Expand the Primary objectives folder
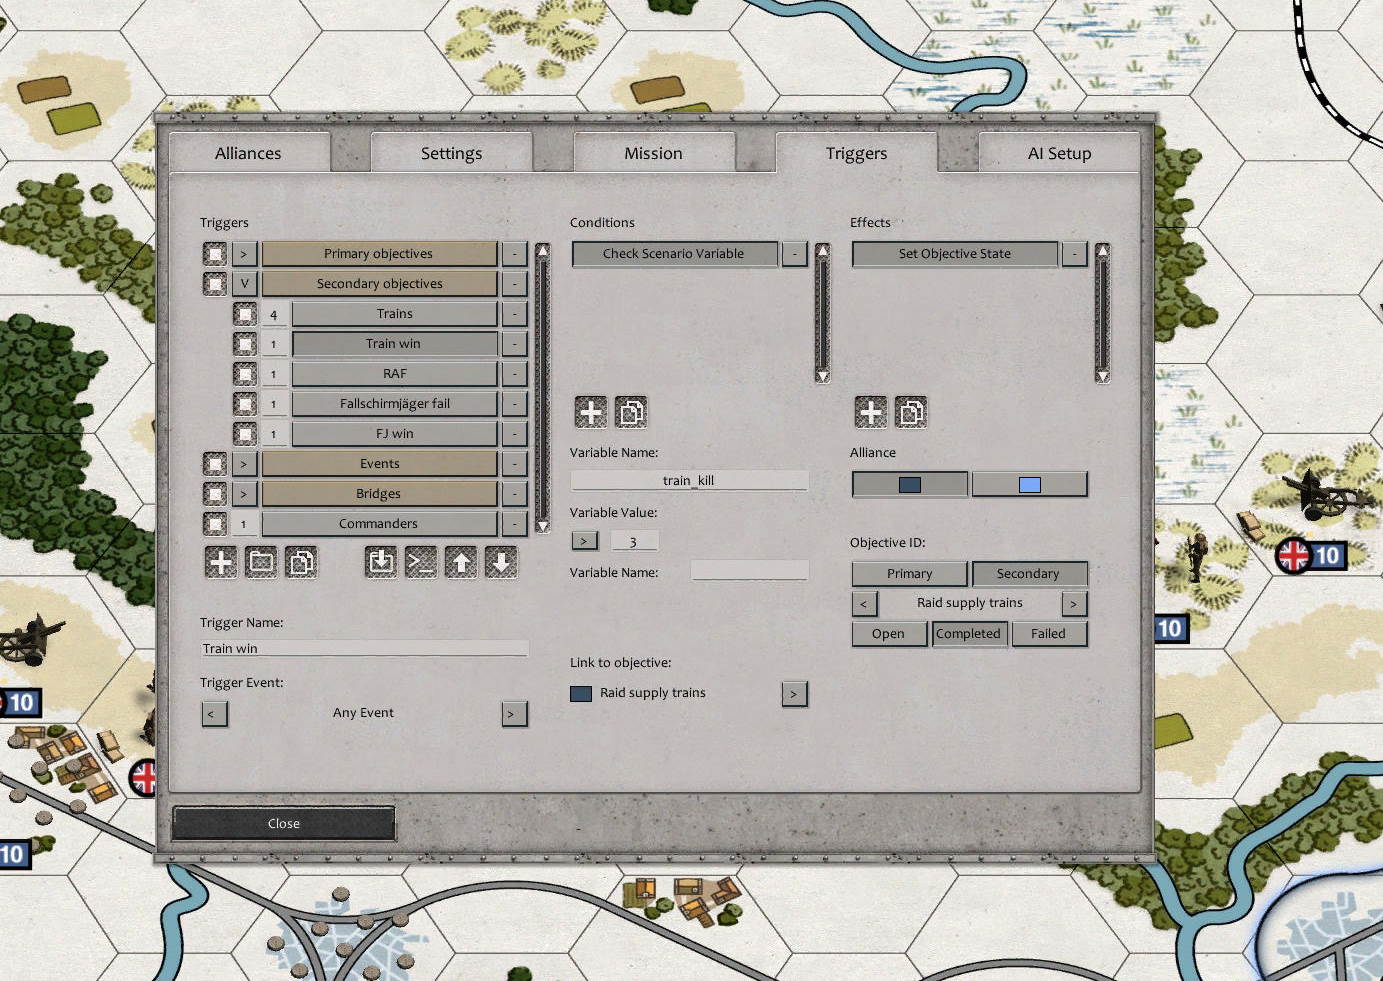The width and height of the screenshot is (1383, 981). (x=244, y=254)
